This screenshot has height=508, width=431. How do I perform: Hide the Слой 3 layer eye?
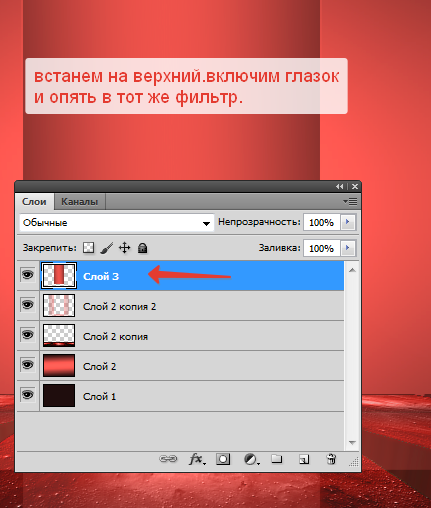[x=28, y=275]
